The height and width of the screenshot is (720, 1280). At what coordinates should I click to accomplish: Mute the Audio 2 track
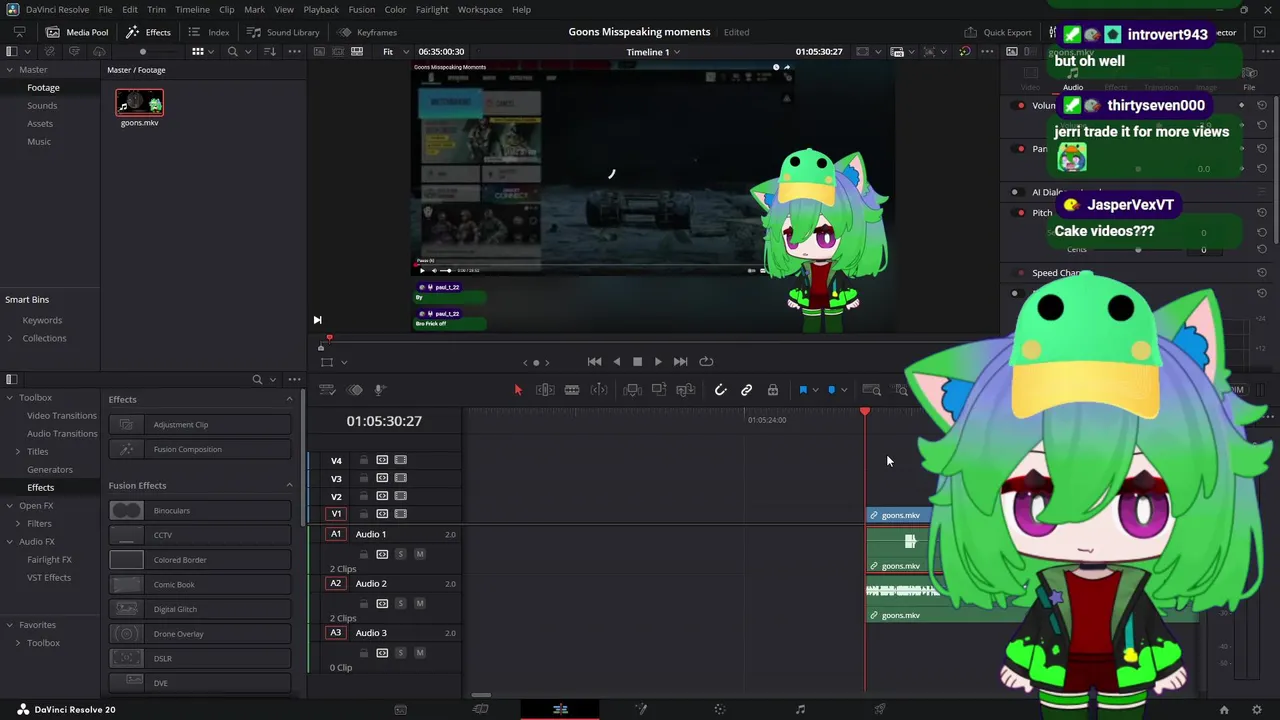click(420, 603)
